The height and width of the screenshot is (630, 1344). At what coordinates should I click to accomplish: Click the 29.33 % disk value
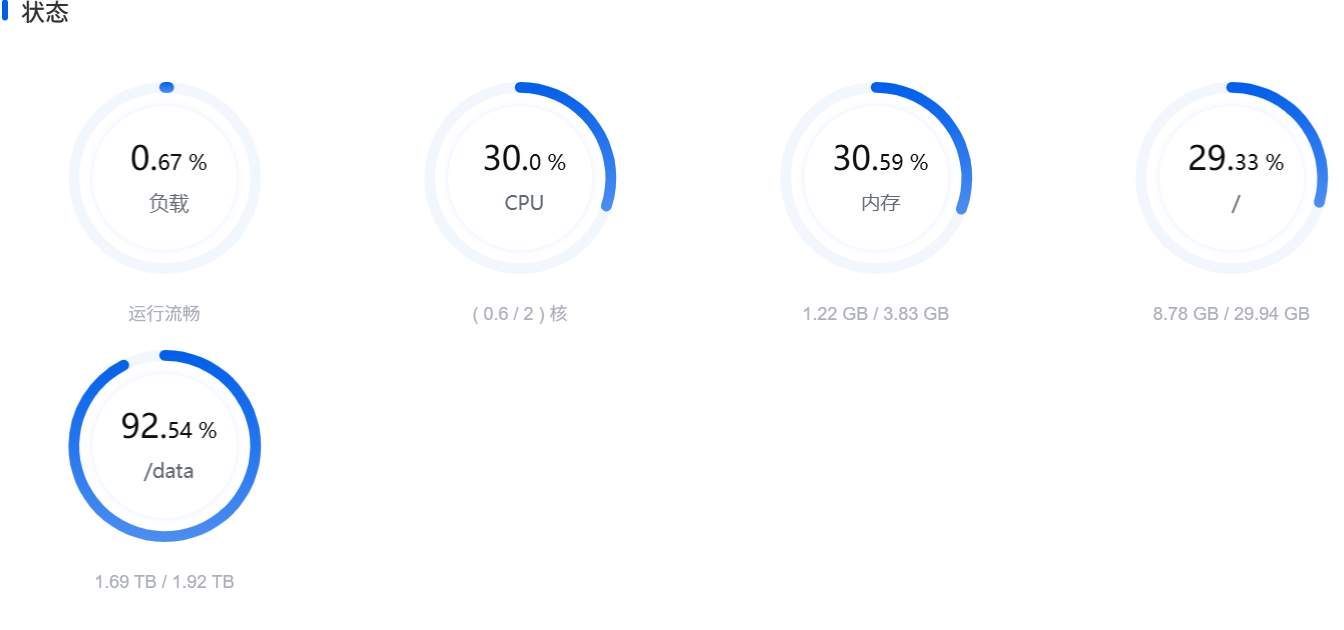pos(1236,160)
